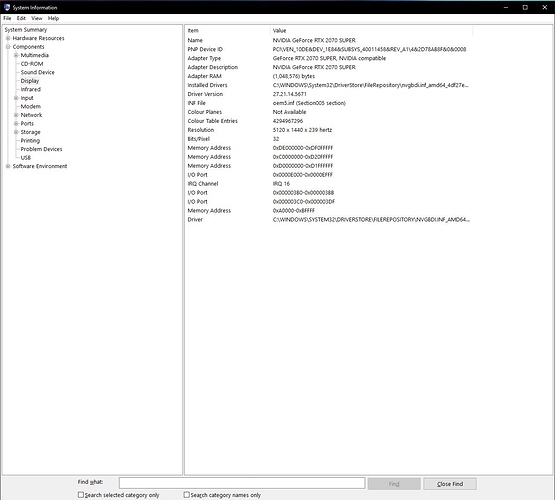
Task: Expand the Ports node
Action: click(x=16, y=123)
